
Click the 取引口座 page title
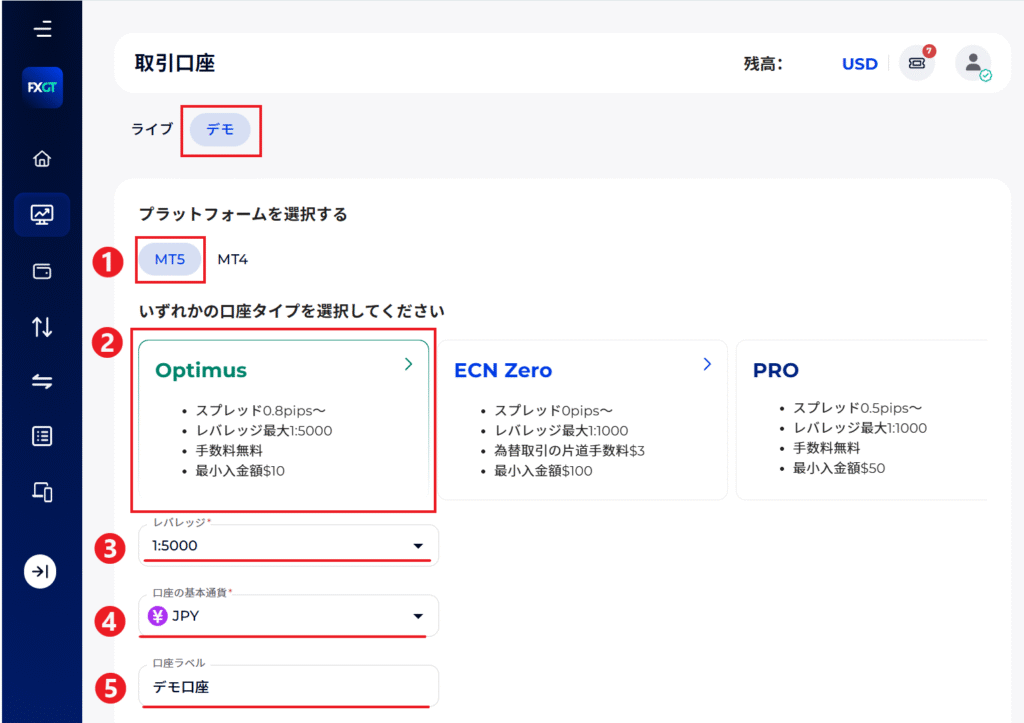[x=174, y=63]
